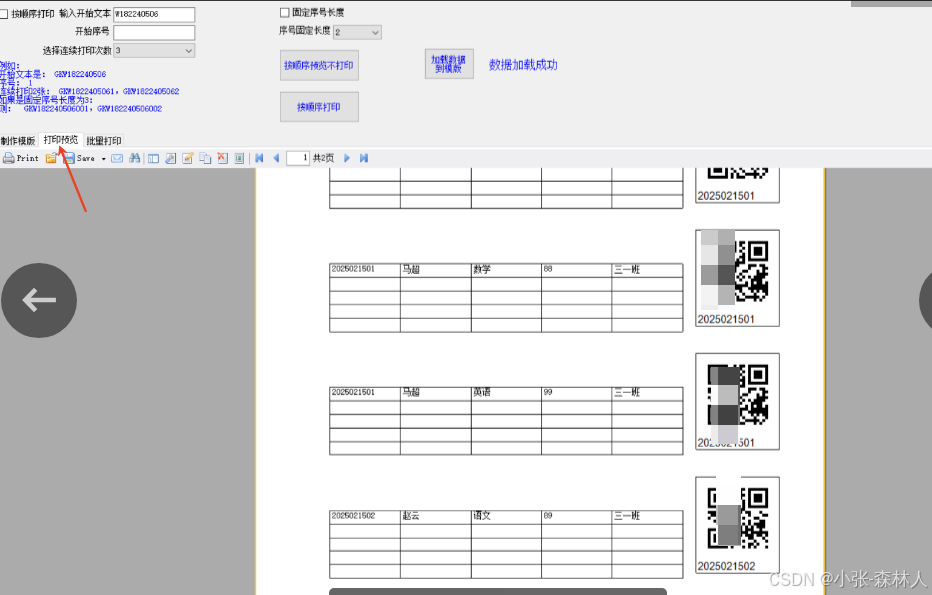Click the page number input box
Viewport: 932px width, 595px height.
[x=298, y=158]
